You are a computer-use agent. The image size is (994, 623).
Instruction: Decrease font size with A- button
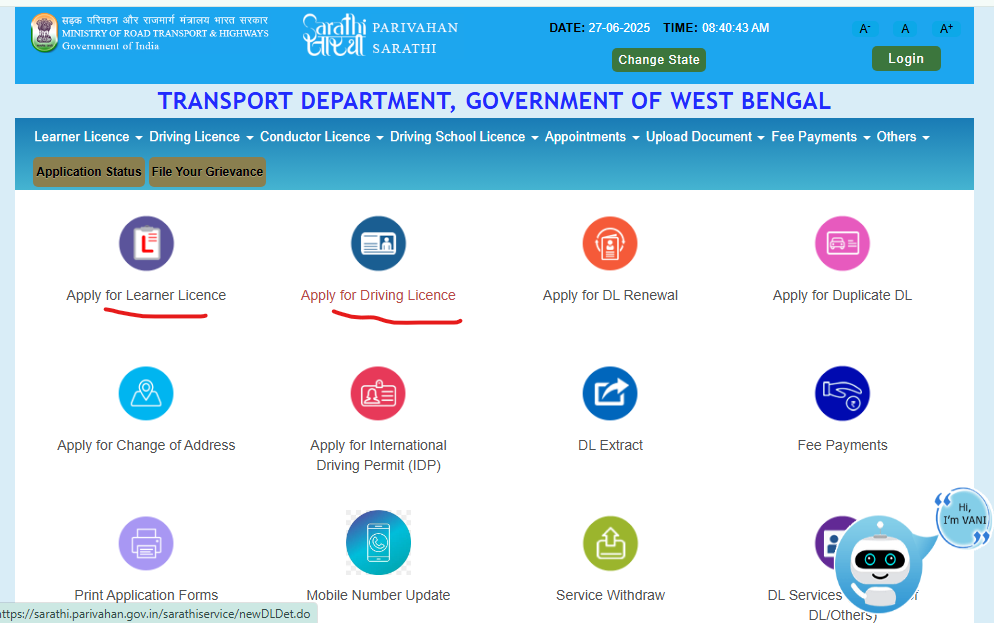[x=865, y=29]
